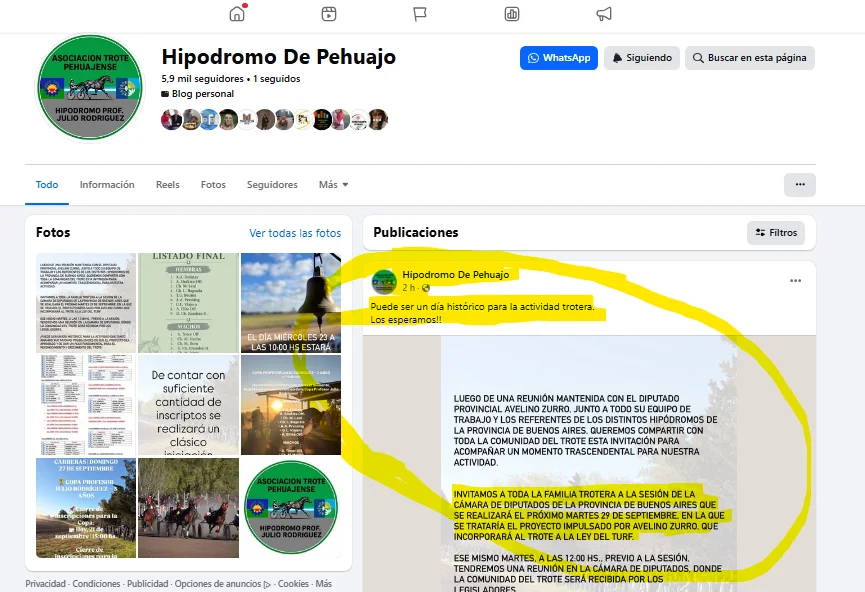Click the Privacidad footer link
Viewport: 865px width, 592px height.
pos(45,584)
